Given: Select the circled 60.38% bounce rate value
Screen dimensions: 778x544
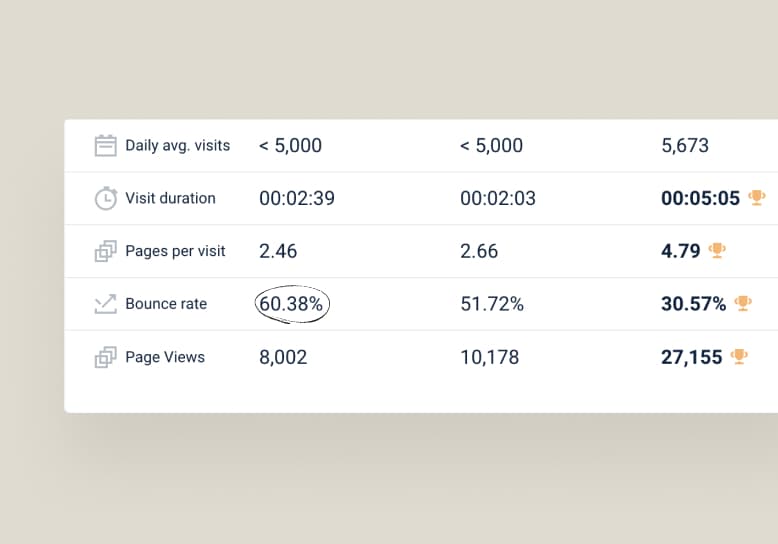Looking at the screenshot, I should [x=291, y=304].
